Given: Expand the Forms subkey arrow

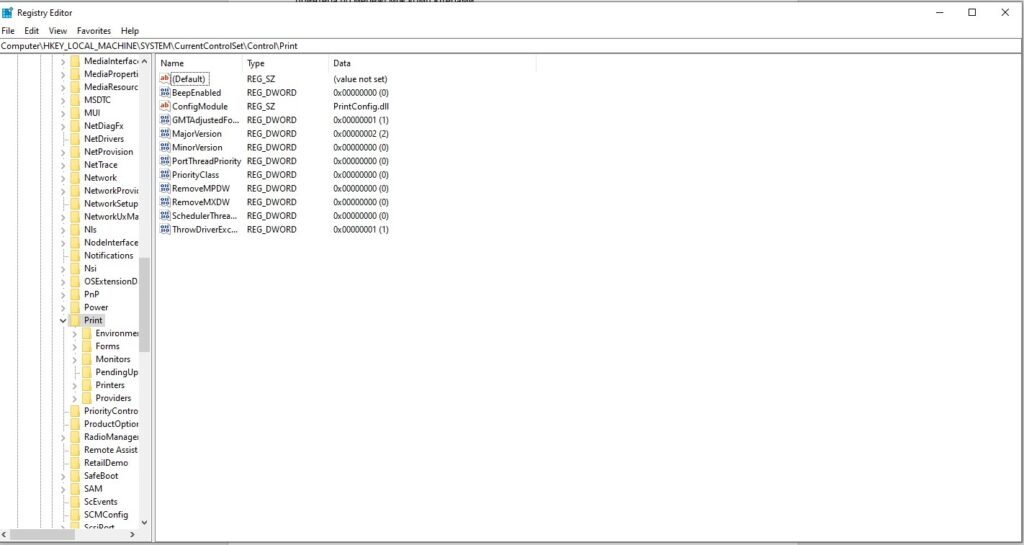Looking at the screenshot, I should pyautogui.click(x=75, y=346).
